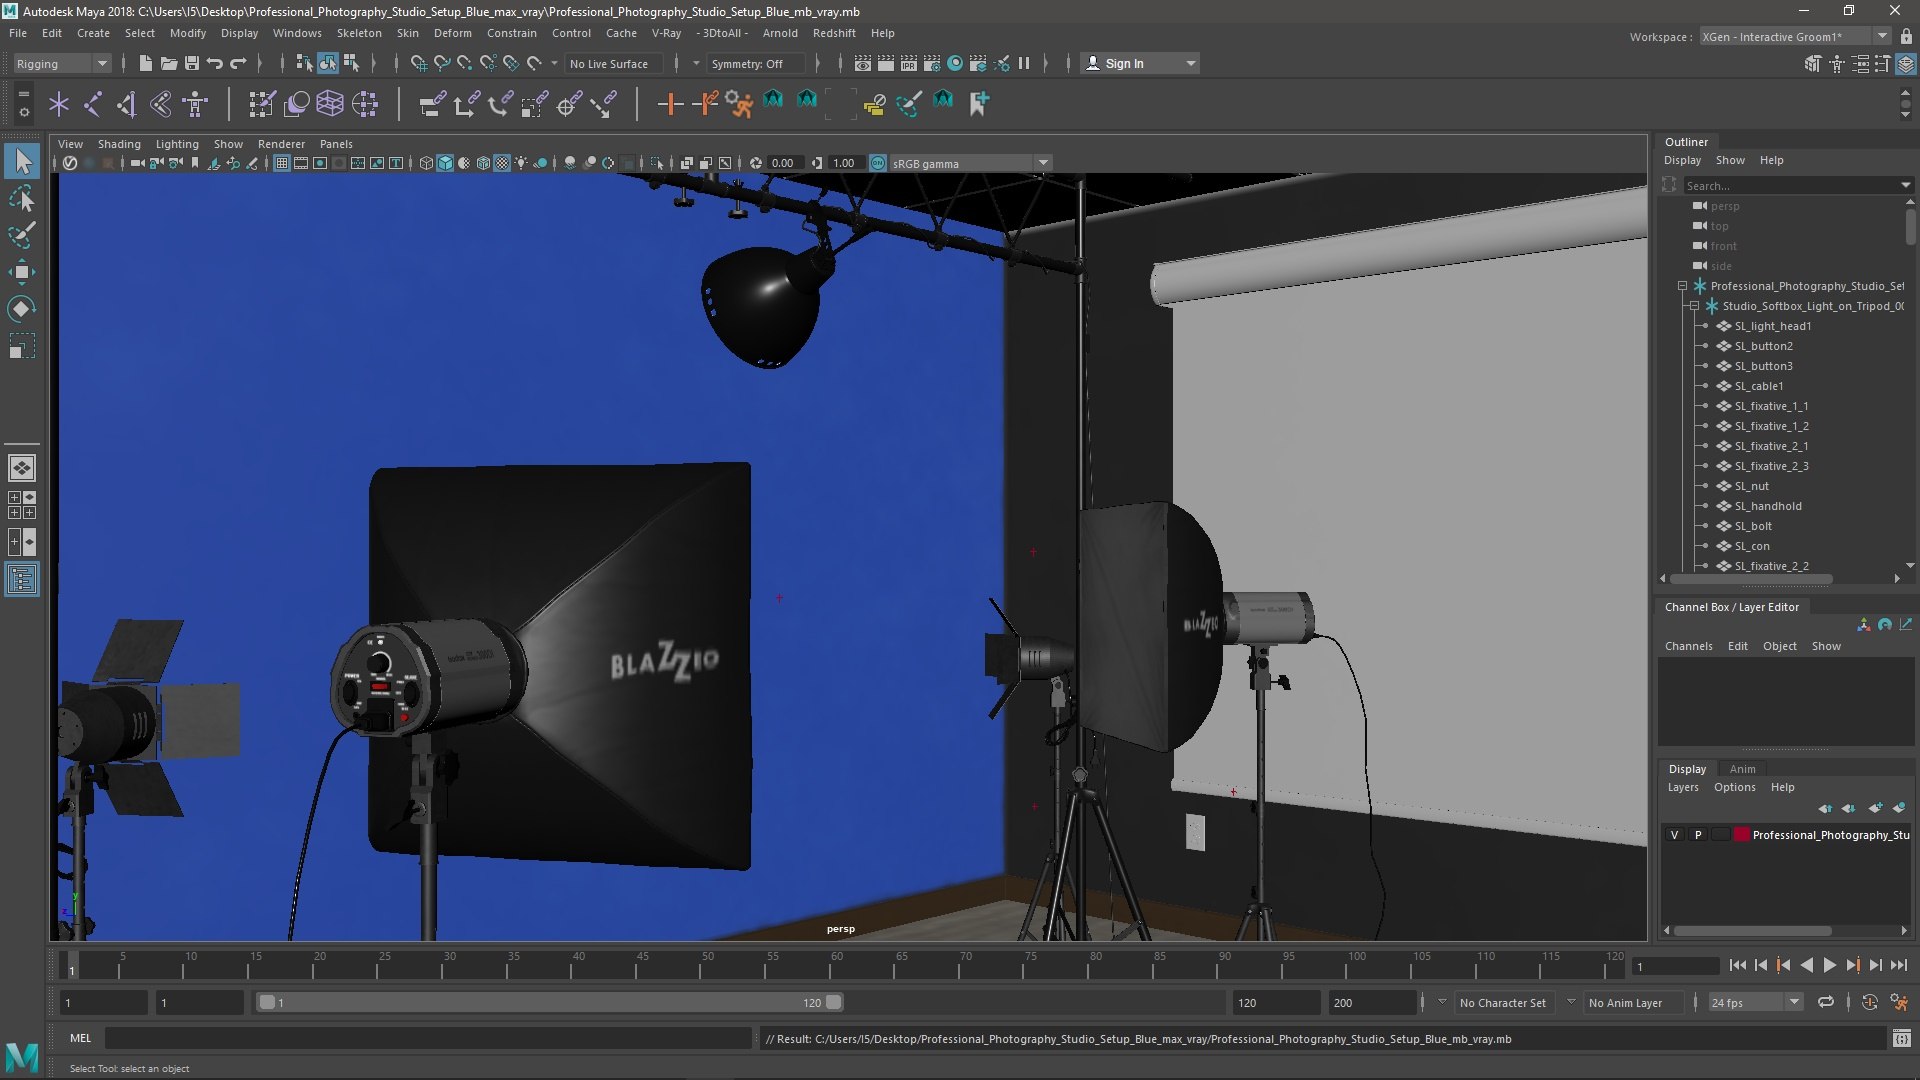Select SL_handhold in the Outliner
This screenshot has height=1080, width=1920.
[x=1767, y=506]
